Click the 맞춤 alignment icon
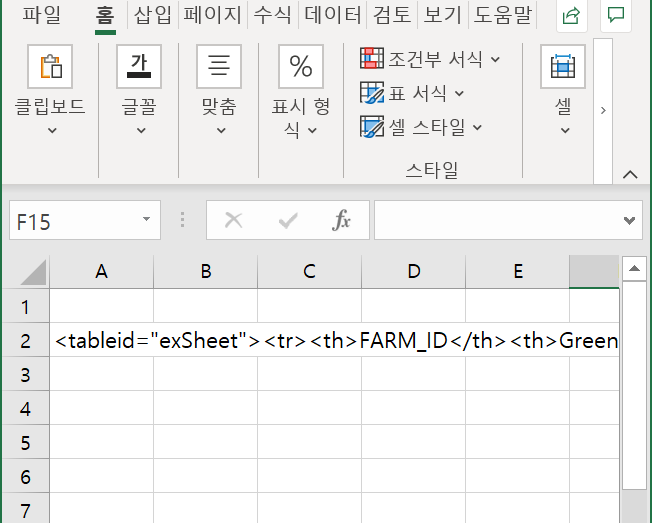 pos(219,67)
